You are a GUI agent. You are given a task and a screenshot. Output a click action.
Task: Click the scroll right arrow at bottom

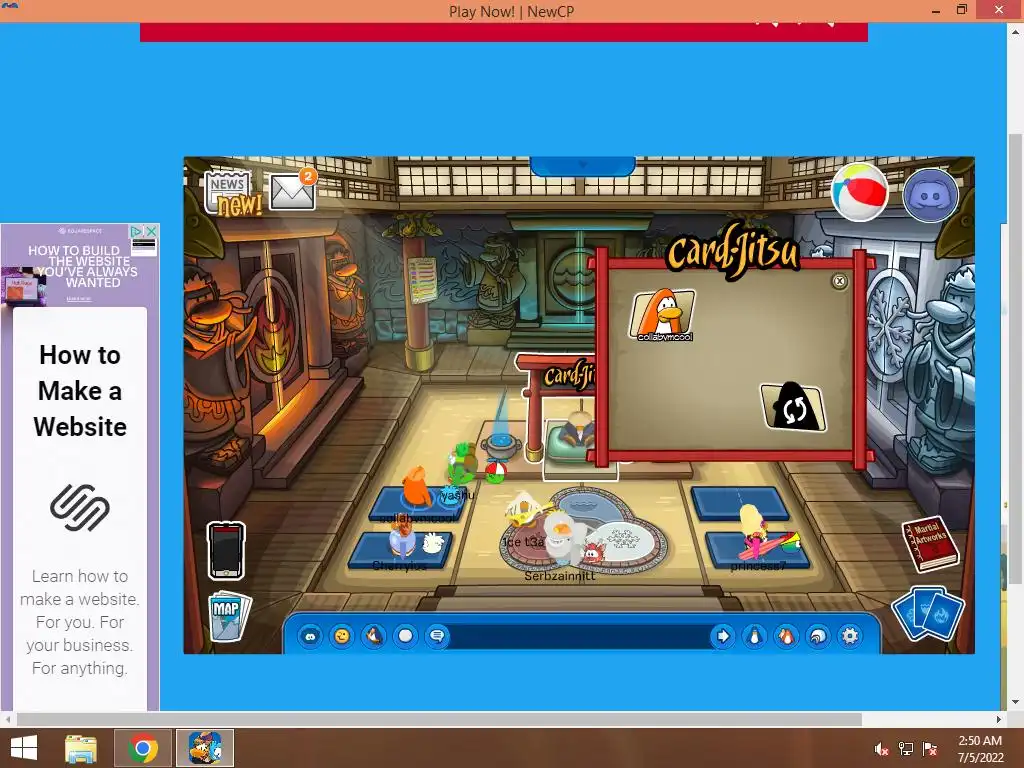click(999, 720)
